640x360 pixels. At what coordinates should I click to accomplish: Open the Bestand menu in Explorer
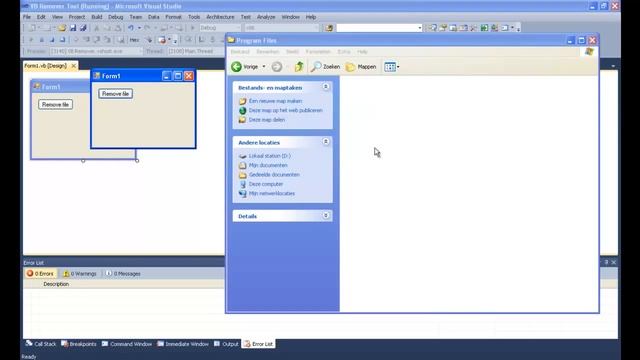point(240,52)
